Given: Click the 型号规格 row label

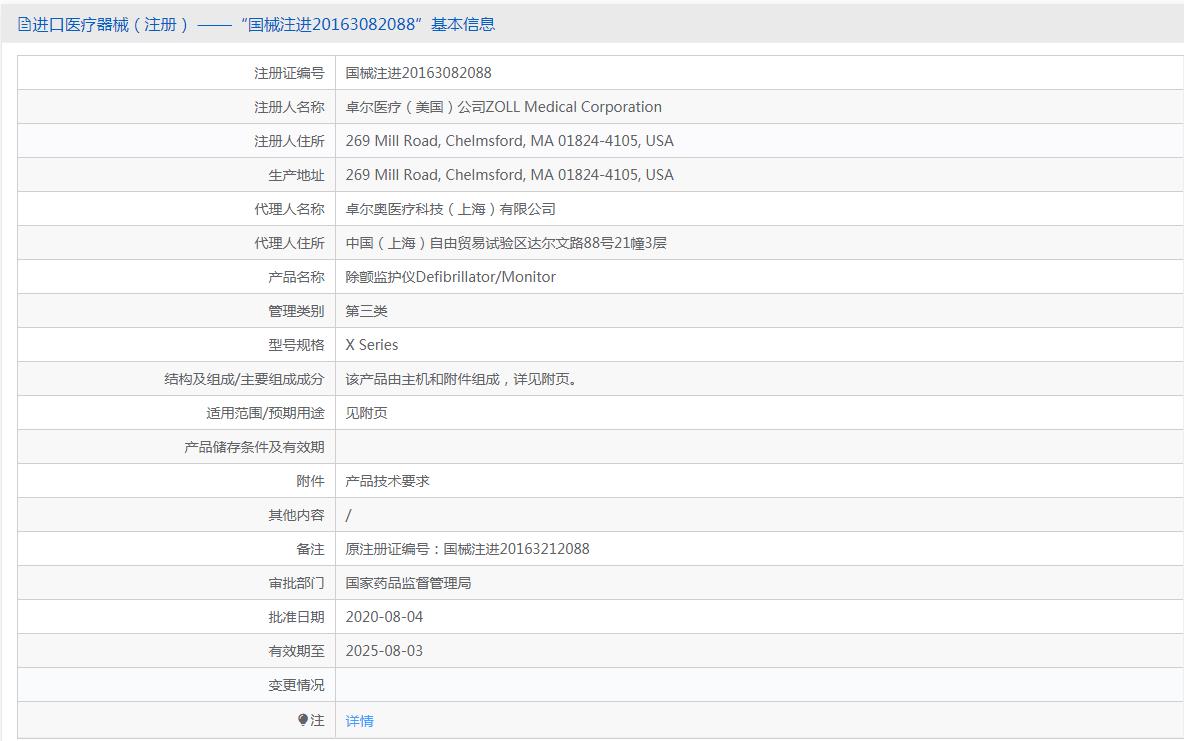Looking at the screenshot, I should pyautogui.click(x=296, y=345).
